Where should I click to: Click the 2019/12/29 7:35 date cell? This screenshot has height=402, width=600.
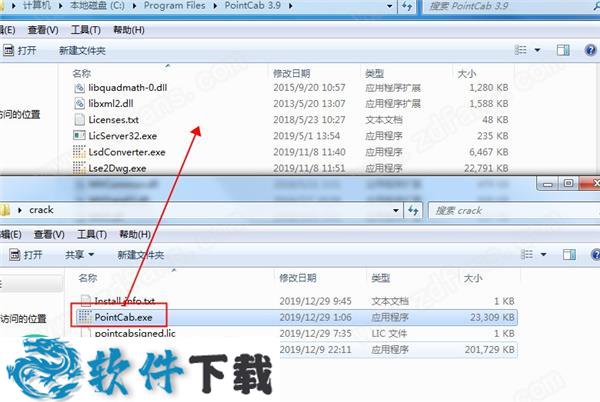pos(315,334)
